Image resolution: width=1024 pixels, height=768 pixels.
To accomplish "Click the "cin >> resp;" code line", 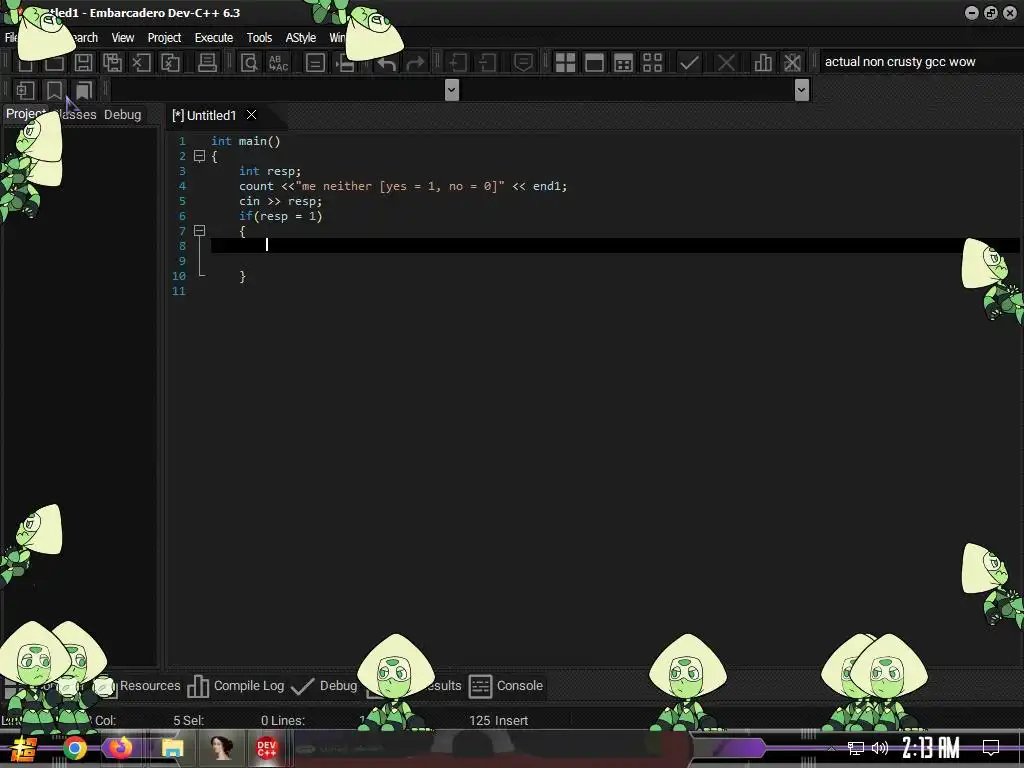I will coord(280,201).
